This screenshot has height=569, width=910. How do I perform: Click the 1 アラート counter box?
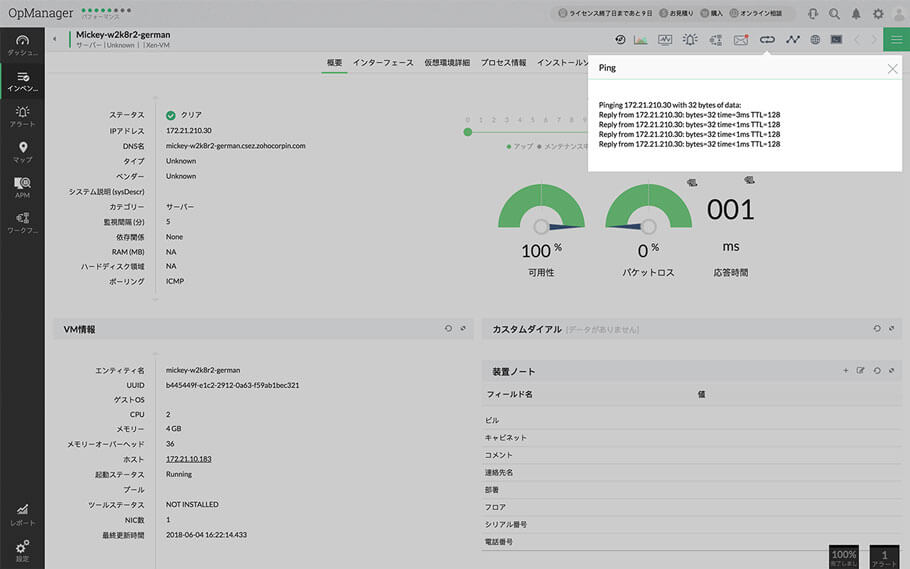point(884,557)
